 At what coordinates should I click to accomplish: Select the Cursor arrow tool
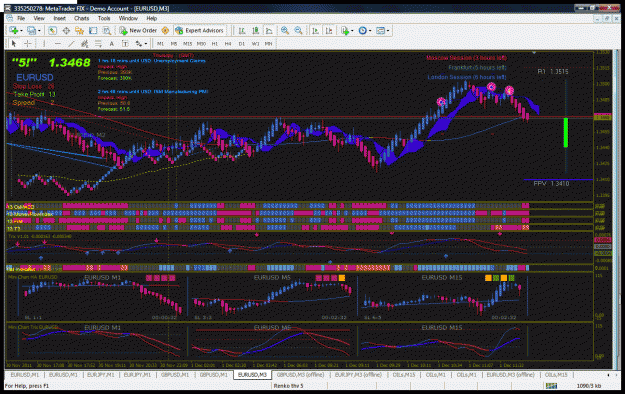pyautogui.click(x=14, y=43)
